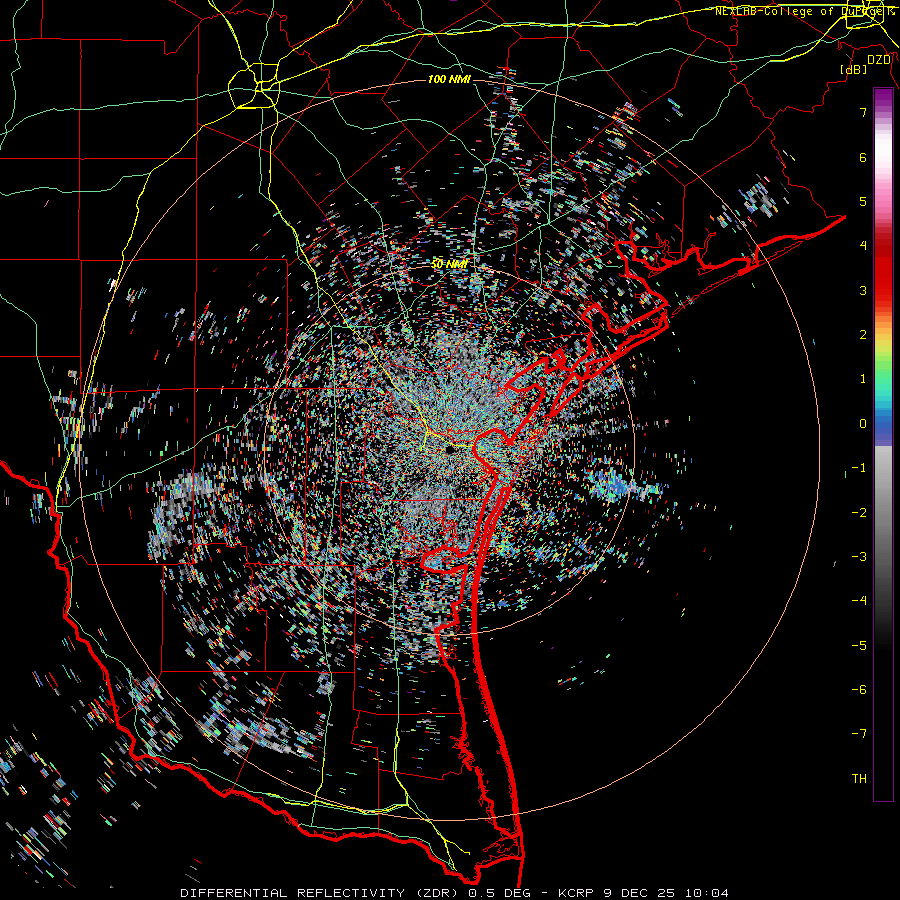The width and height of the screenshot is (900, 900).
Task: Click the "9 DEC 25" date in caption
Action: tap(639, 893)
